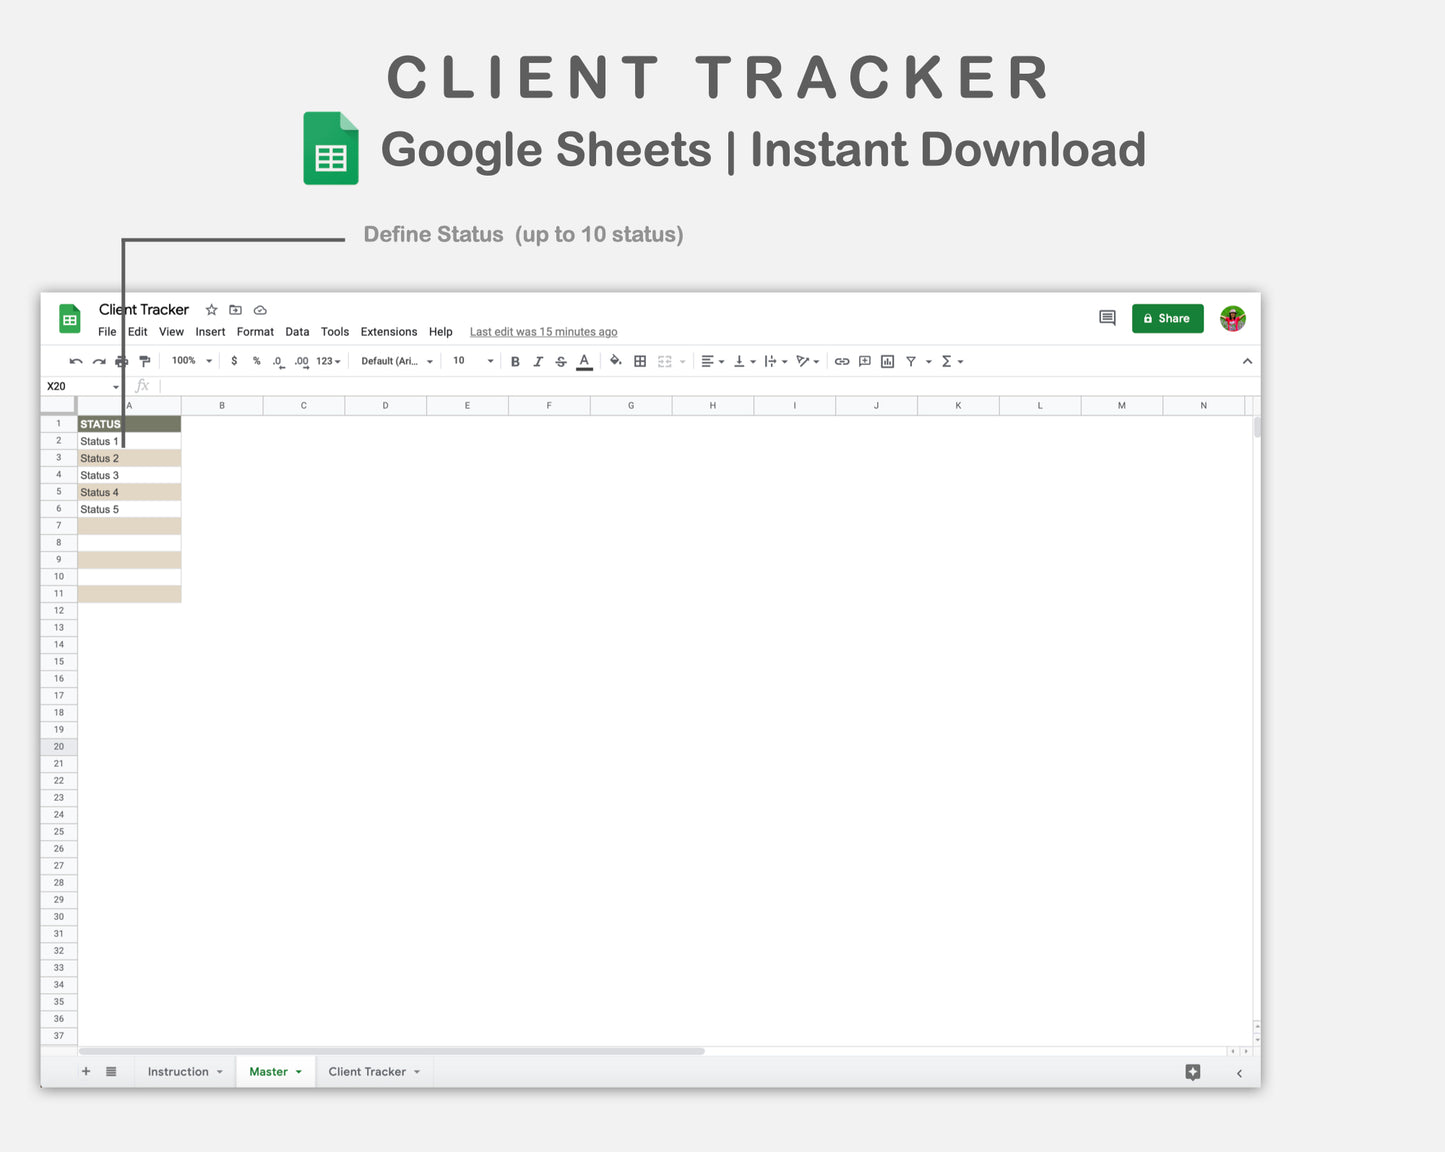
Task: Apply strikethrough formatting
Action: coord(561,361)
